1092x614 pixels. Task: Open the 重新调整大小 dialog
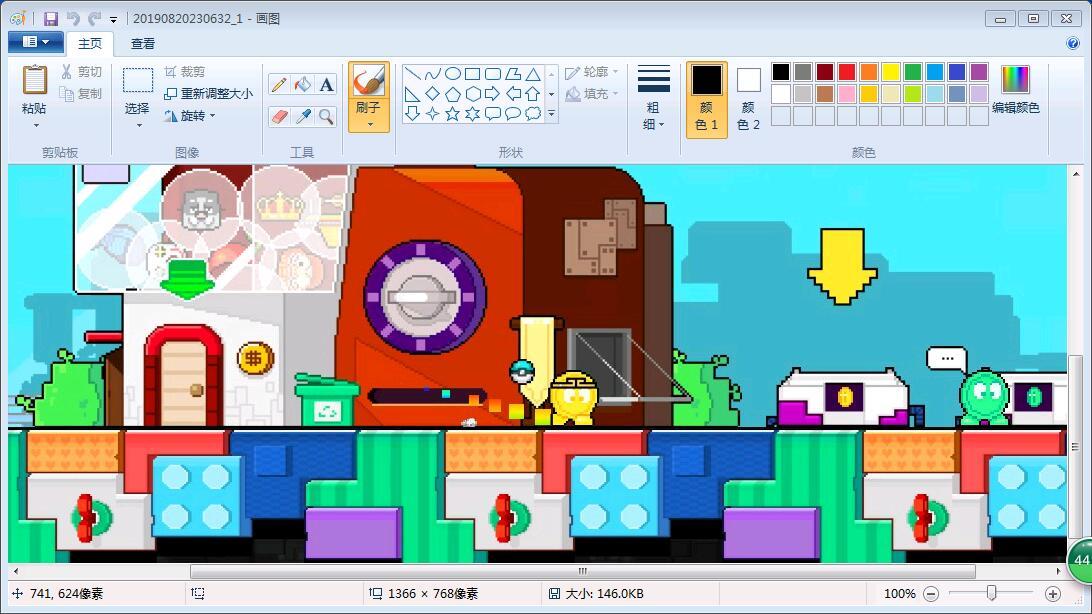[x=208, y=93]
